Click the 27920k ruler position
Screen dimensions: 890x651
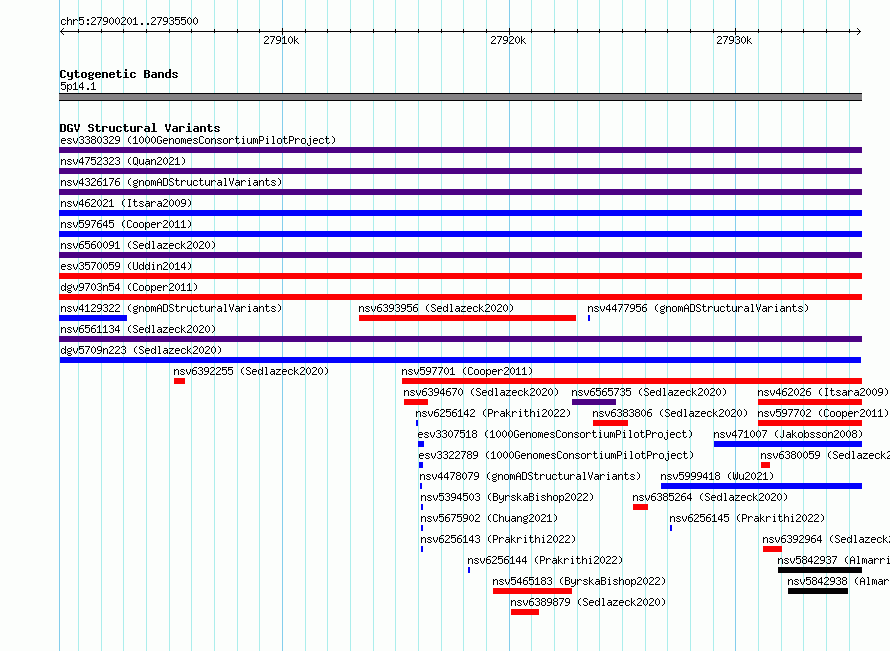(x=508, y=40)
